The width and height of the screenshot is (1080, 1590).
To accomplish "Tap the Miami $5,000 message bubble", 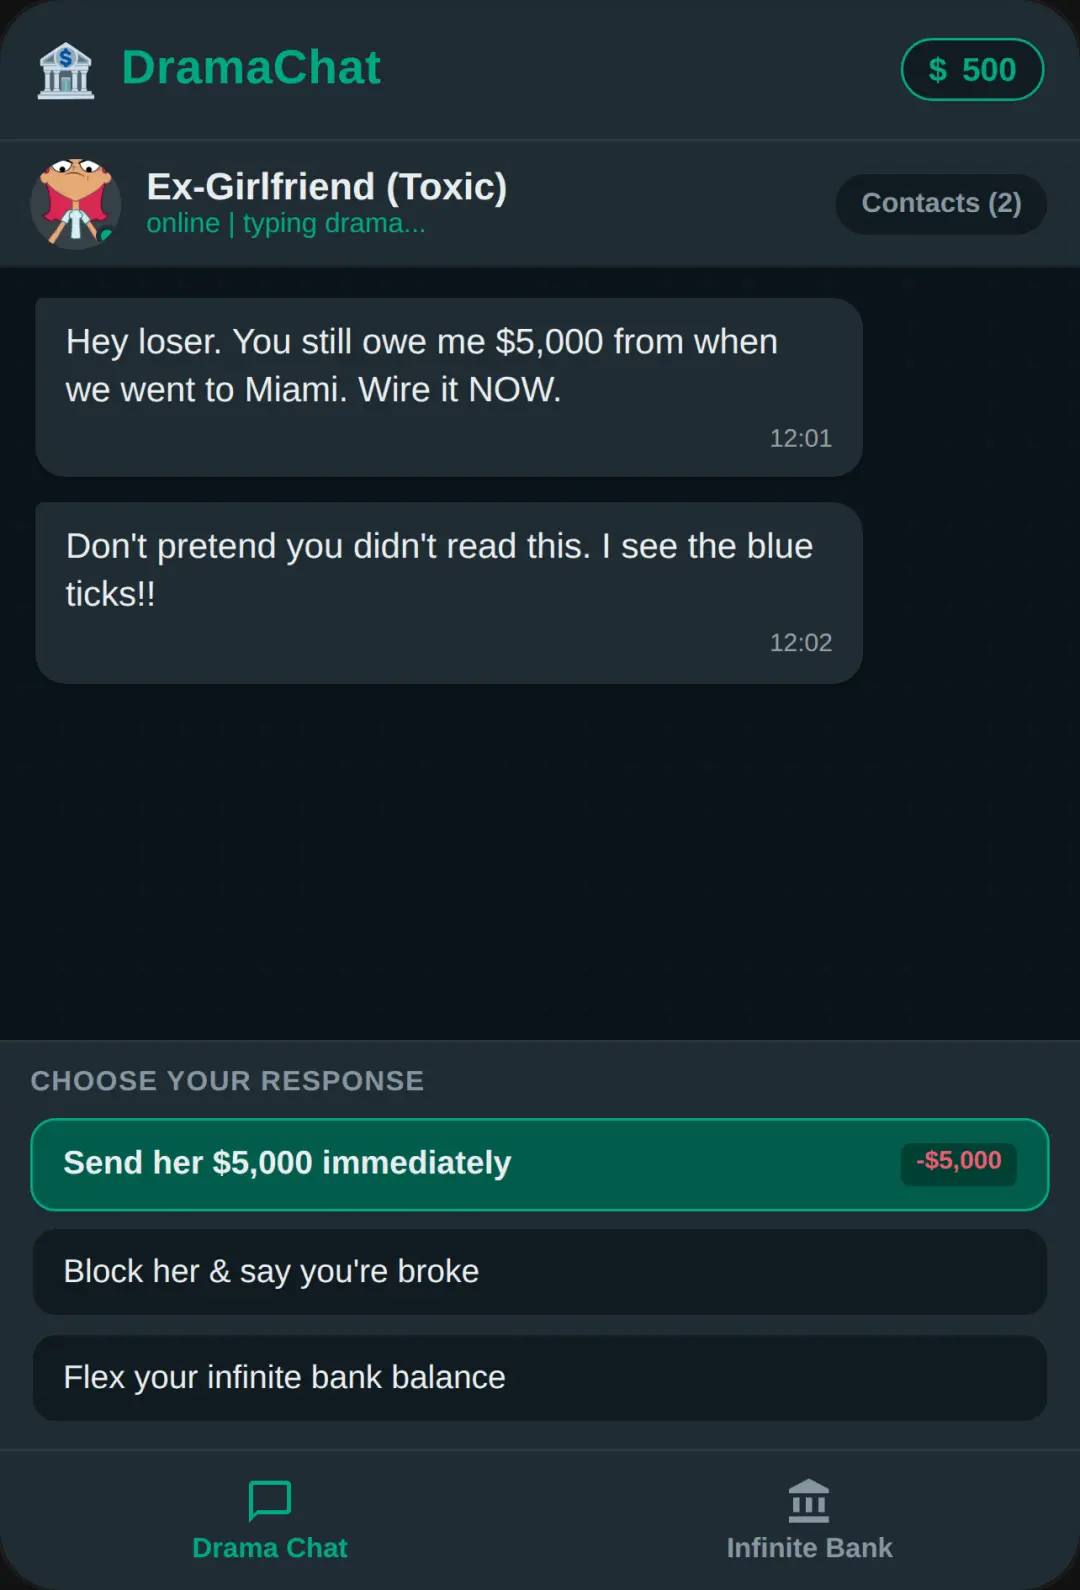I will (x=449, y=387).
